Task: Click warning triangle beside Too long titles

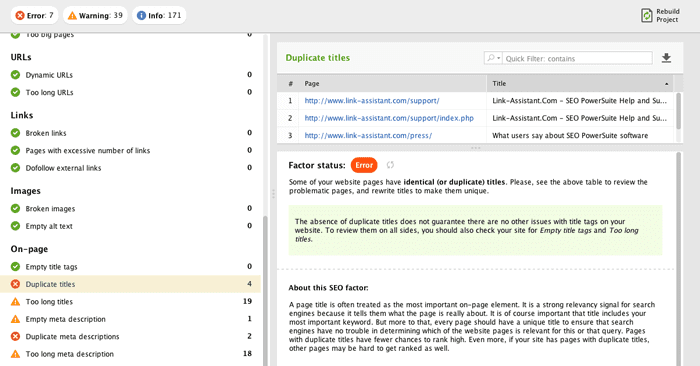Action: tap(16, 302)
